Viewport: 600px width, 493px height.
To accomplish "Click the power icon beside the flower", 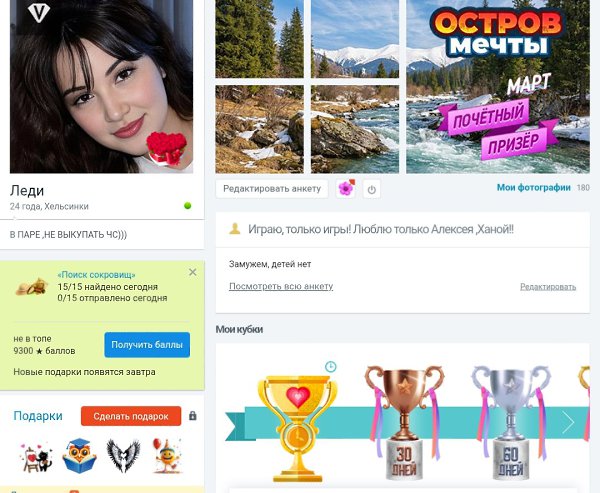I will pyautogui.click(x=372, y=189).
